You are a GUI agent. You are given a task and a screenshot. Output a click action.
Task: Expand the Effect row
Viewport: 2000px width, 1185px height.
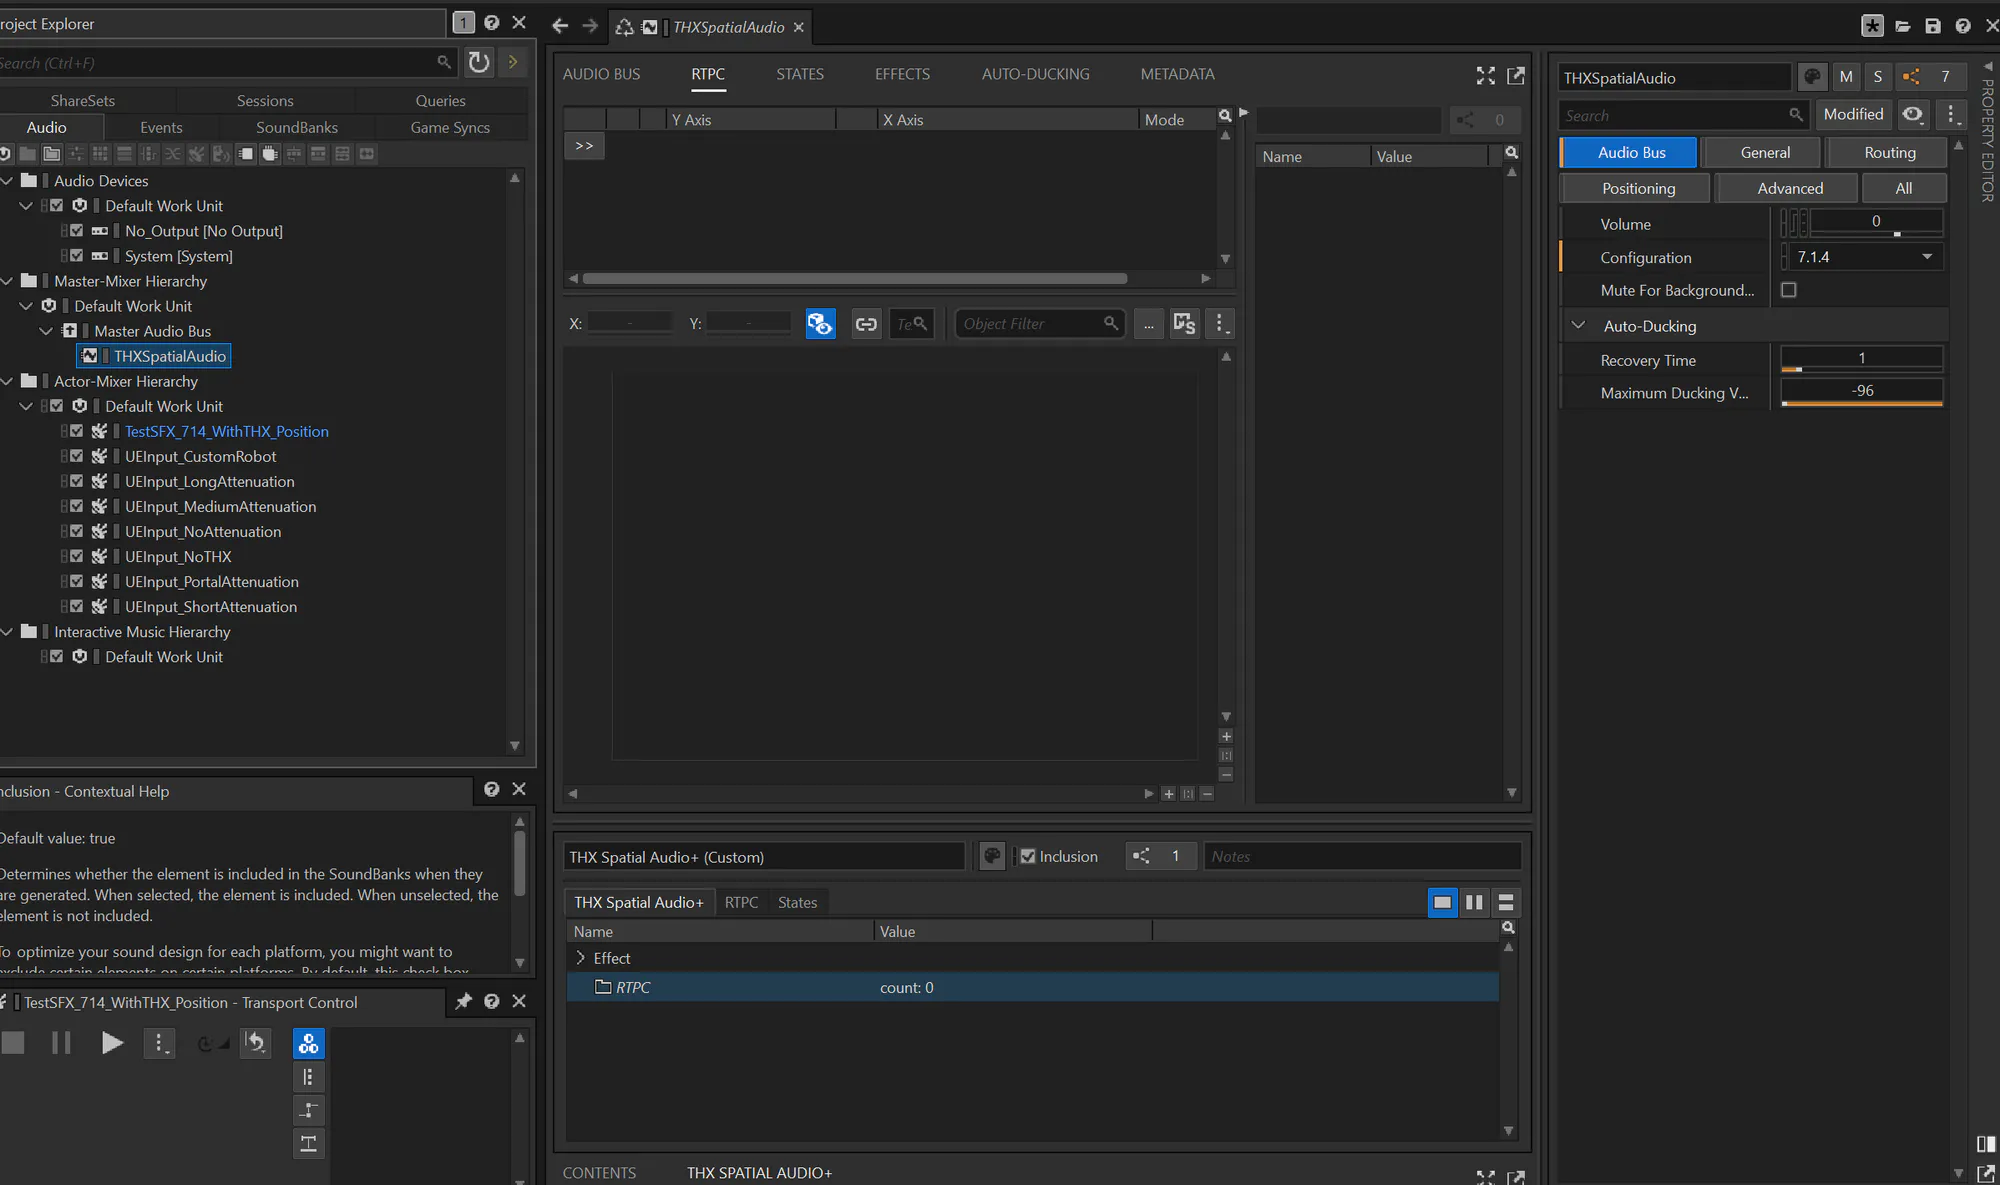click(x=580, y=957)
